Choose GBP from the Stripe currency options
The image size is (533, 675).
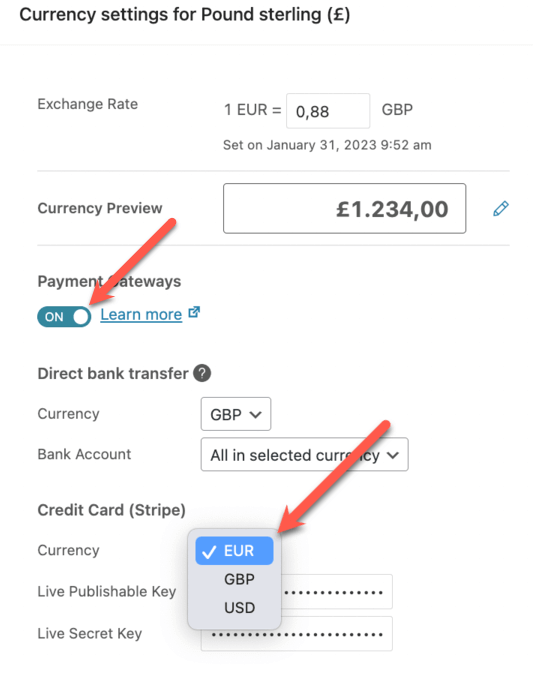(239, 579)
